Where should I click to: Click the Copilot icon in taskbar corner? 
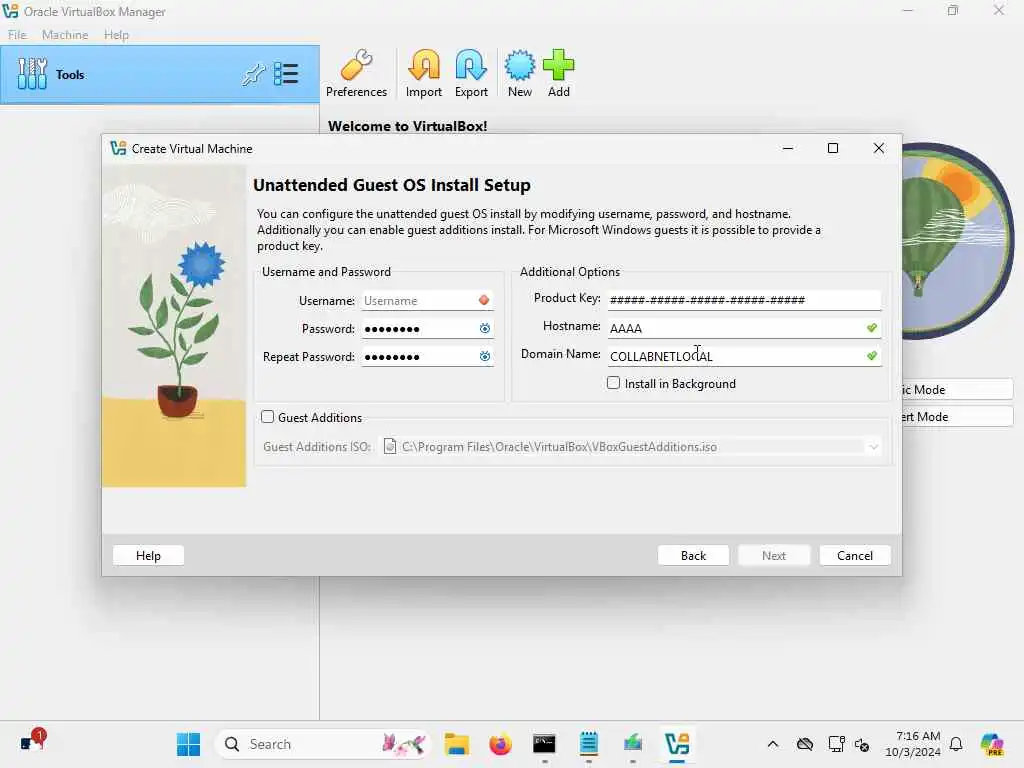tap(991, 744)
